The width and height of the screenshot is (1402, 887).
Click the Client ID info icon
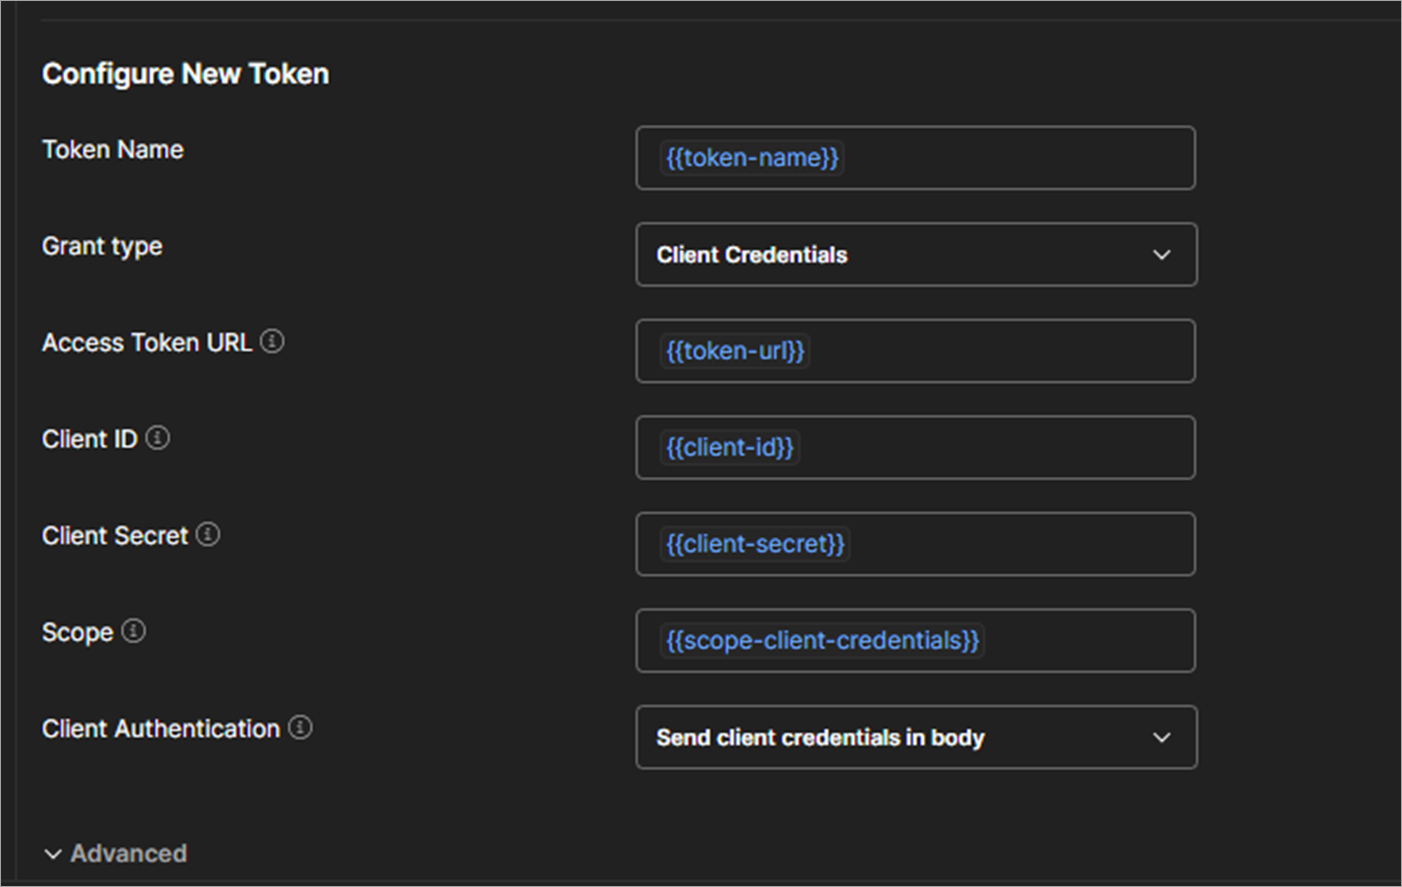160,436
